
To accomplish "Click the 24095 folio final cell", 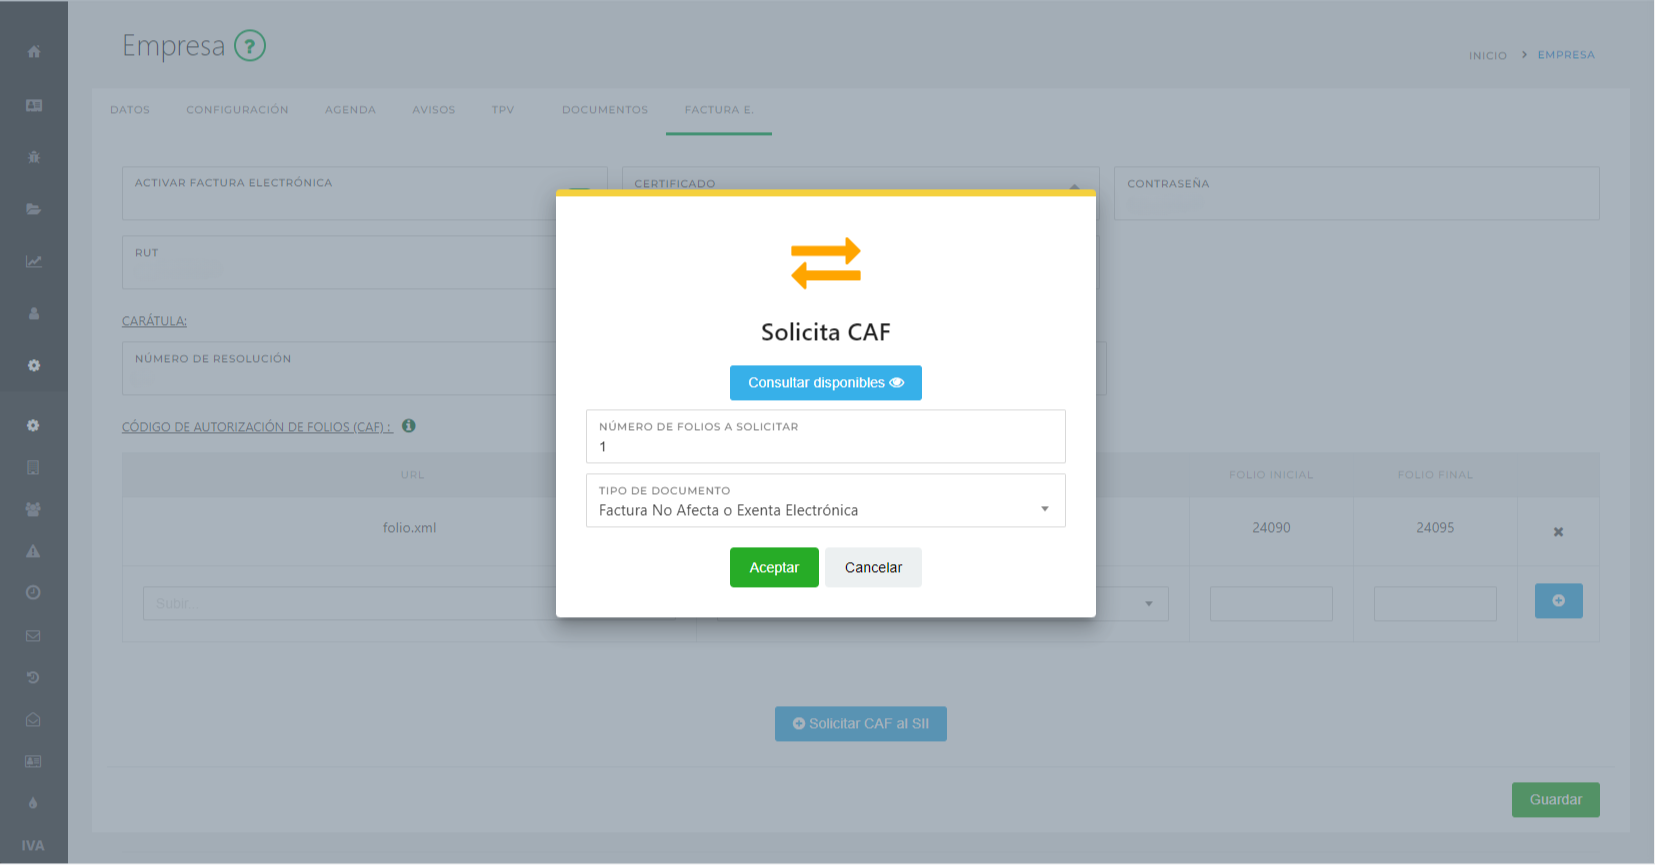I will 1435,528.
